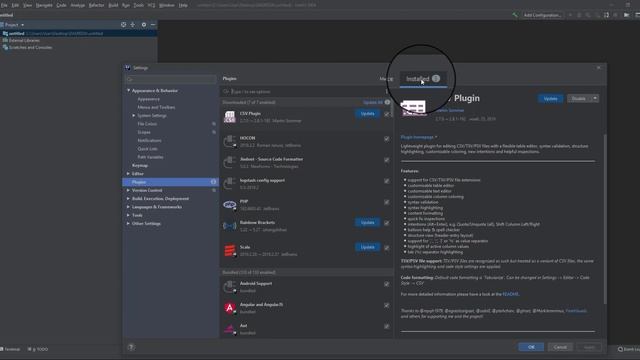This screenshot has height=360, width=640.
Task: Switch to the Installed tab
Action: pyautogui.click(x=423, y=79)
